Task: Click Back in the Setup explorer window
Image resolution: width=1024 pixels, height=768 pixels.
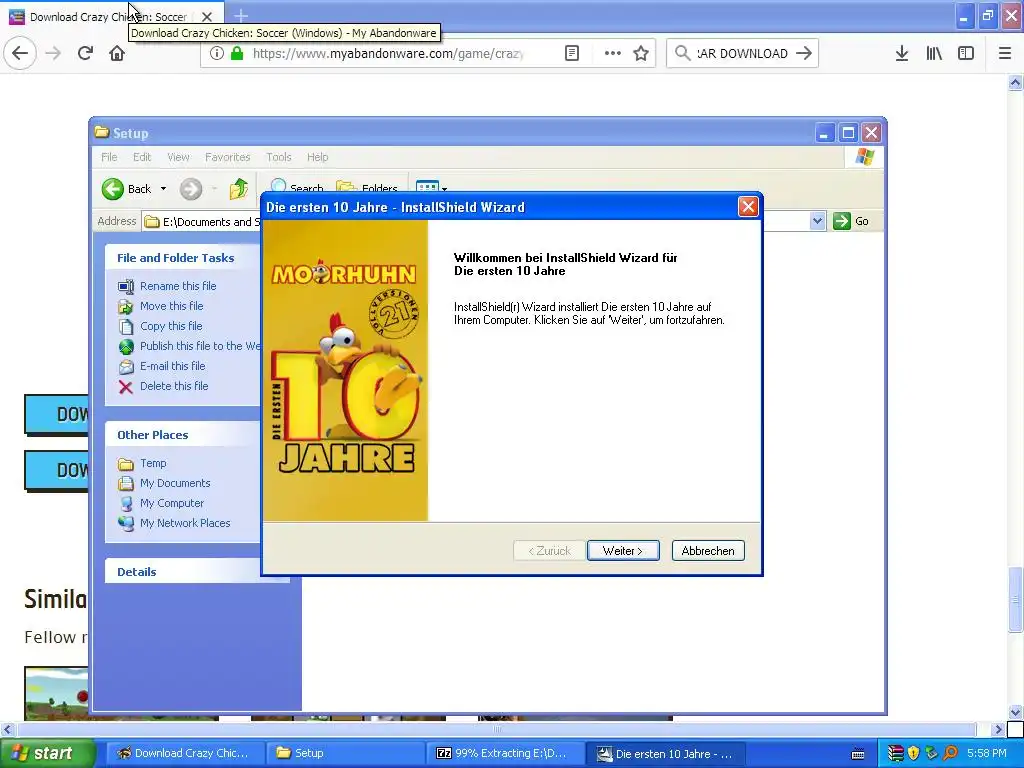Action: [127, 189]
